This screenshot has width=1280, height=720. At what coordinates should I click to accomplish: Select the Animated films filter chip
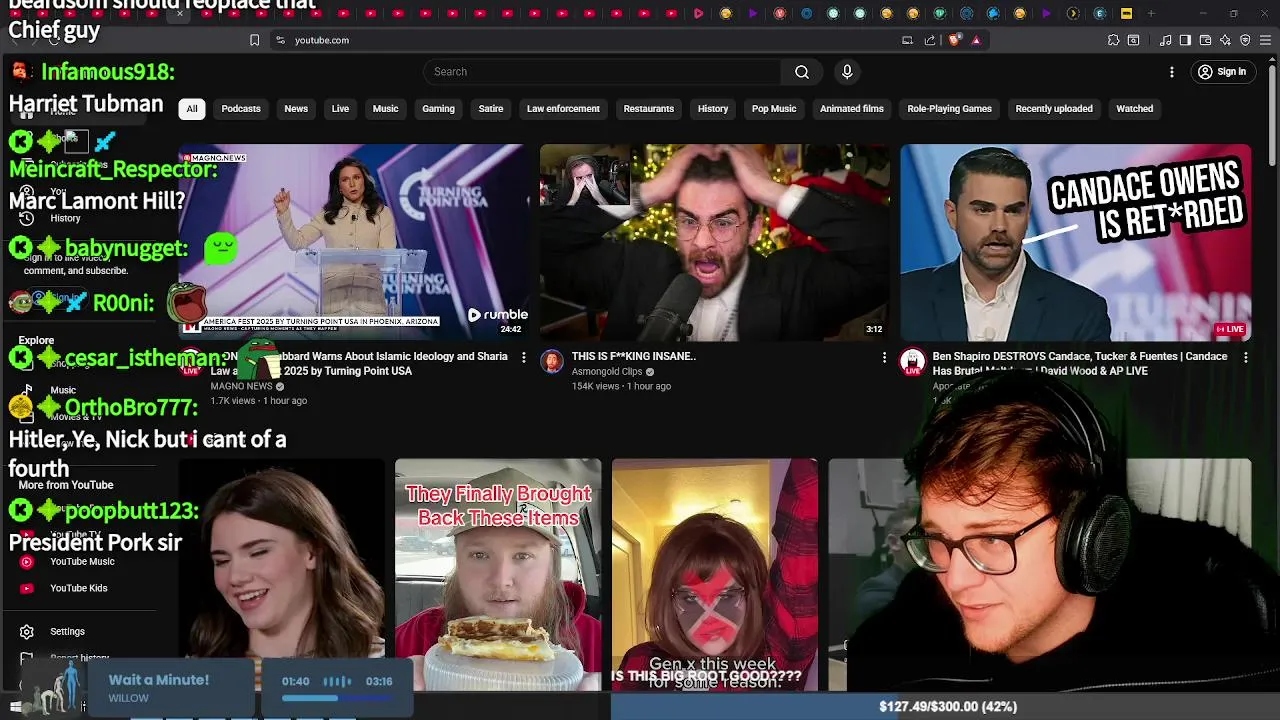point(852,109)
